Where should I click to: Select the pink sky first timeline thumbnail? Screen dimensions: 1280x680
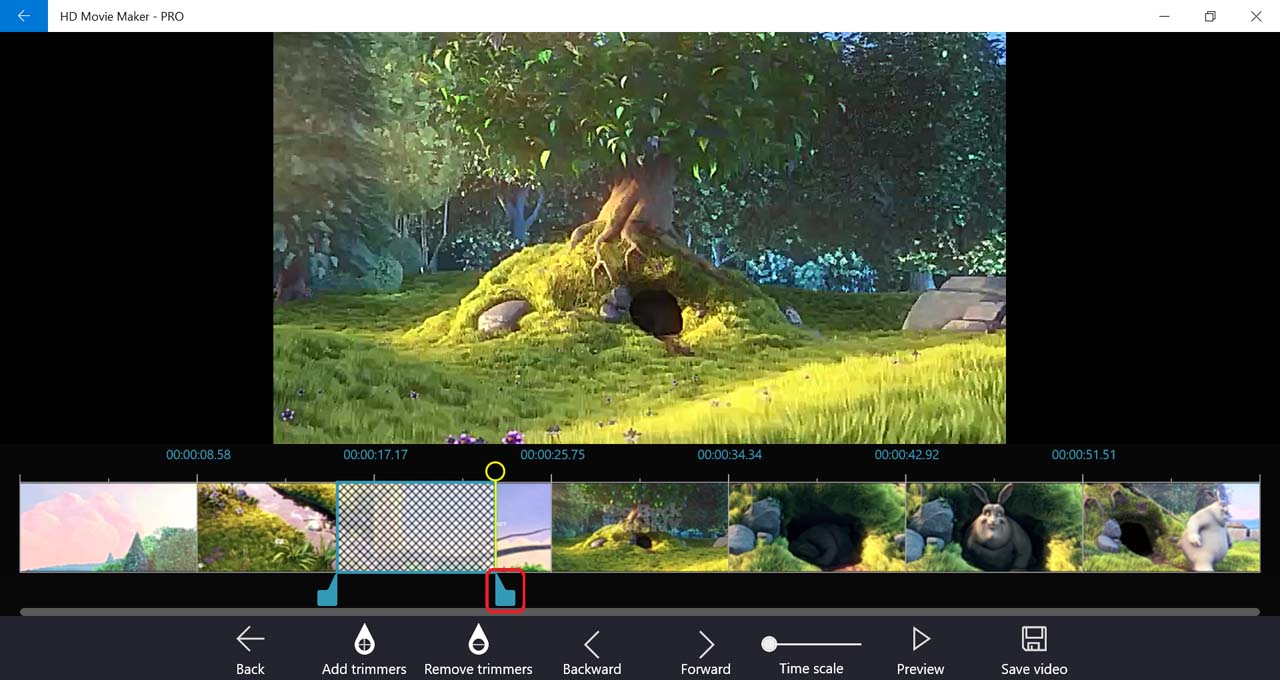[x=108, y=527]
